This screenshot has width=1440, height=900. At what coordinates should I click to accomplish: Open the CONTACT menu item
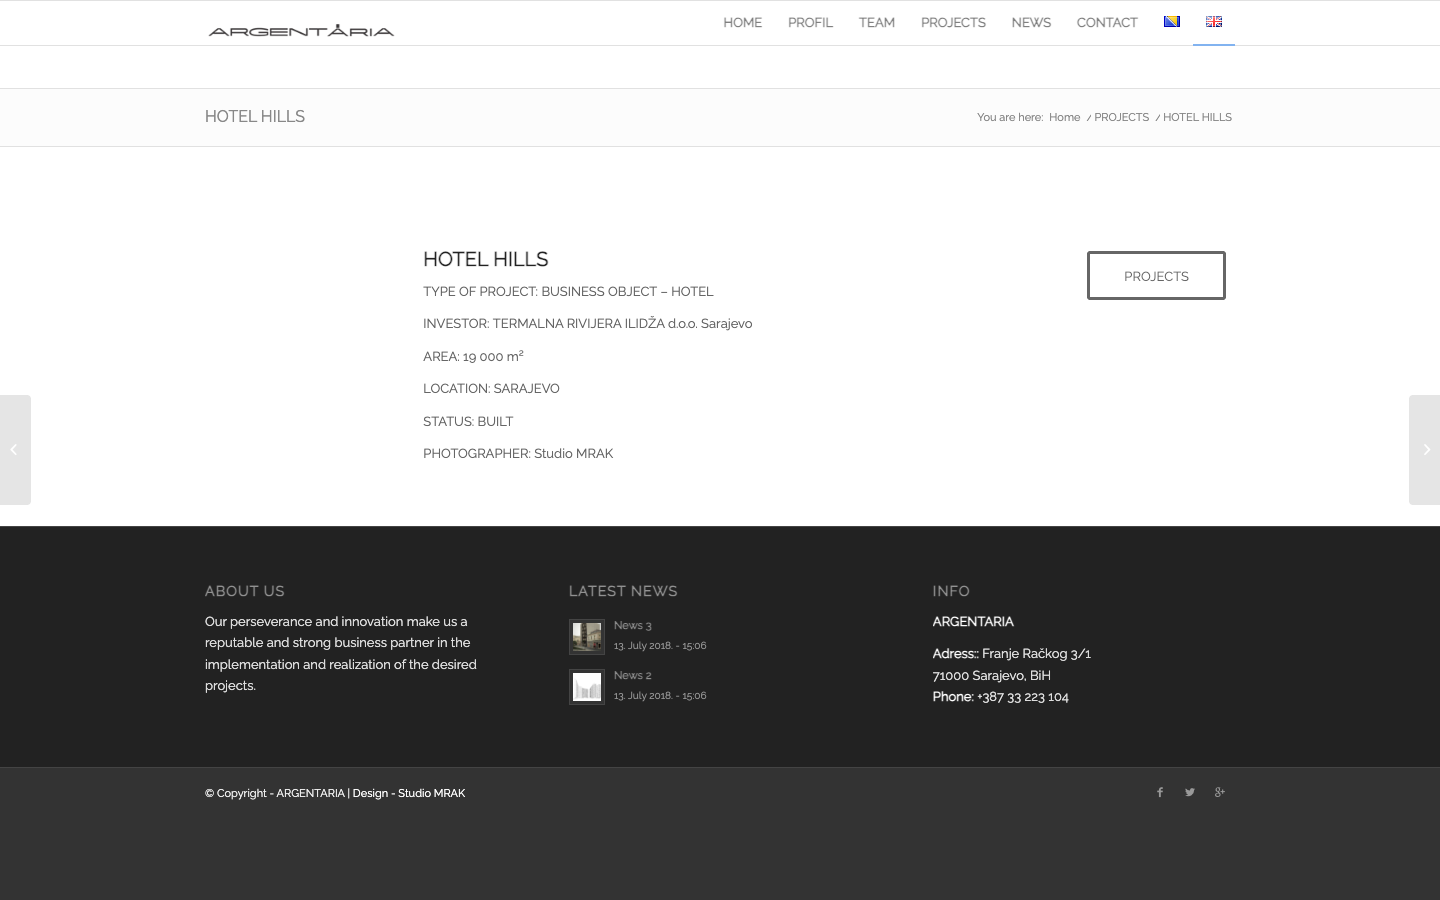tap(1107, 22)
